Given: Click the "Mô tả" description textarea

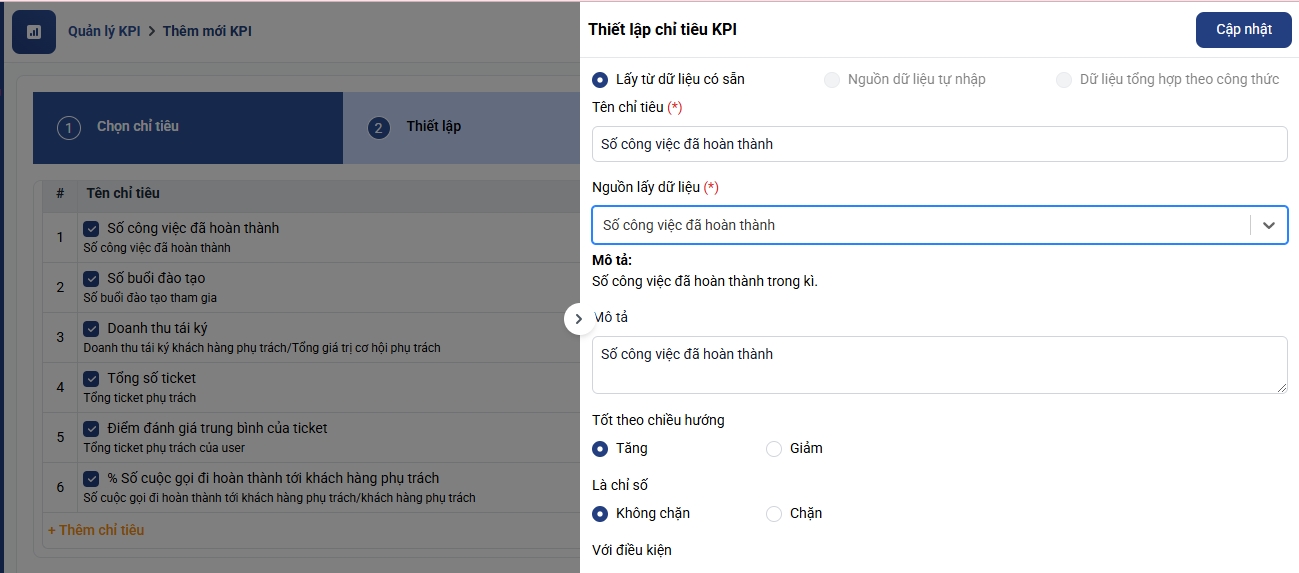Looking at the screenshot, I should (x=939, y=364).
